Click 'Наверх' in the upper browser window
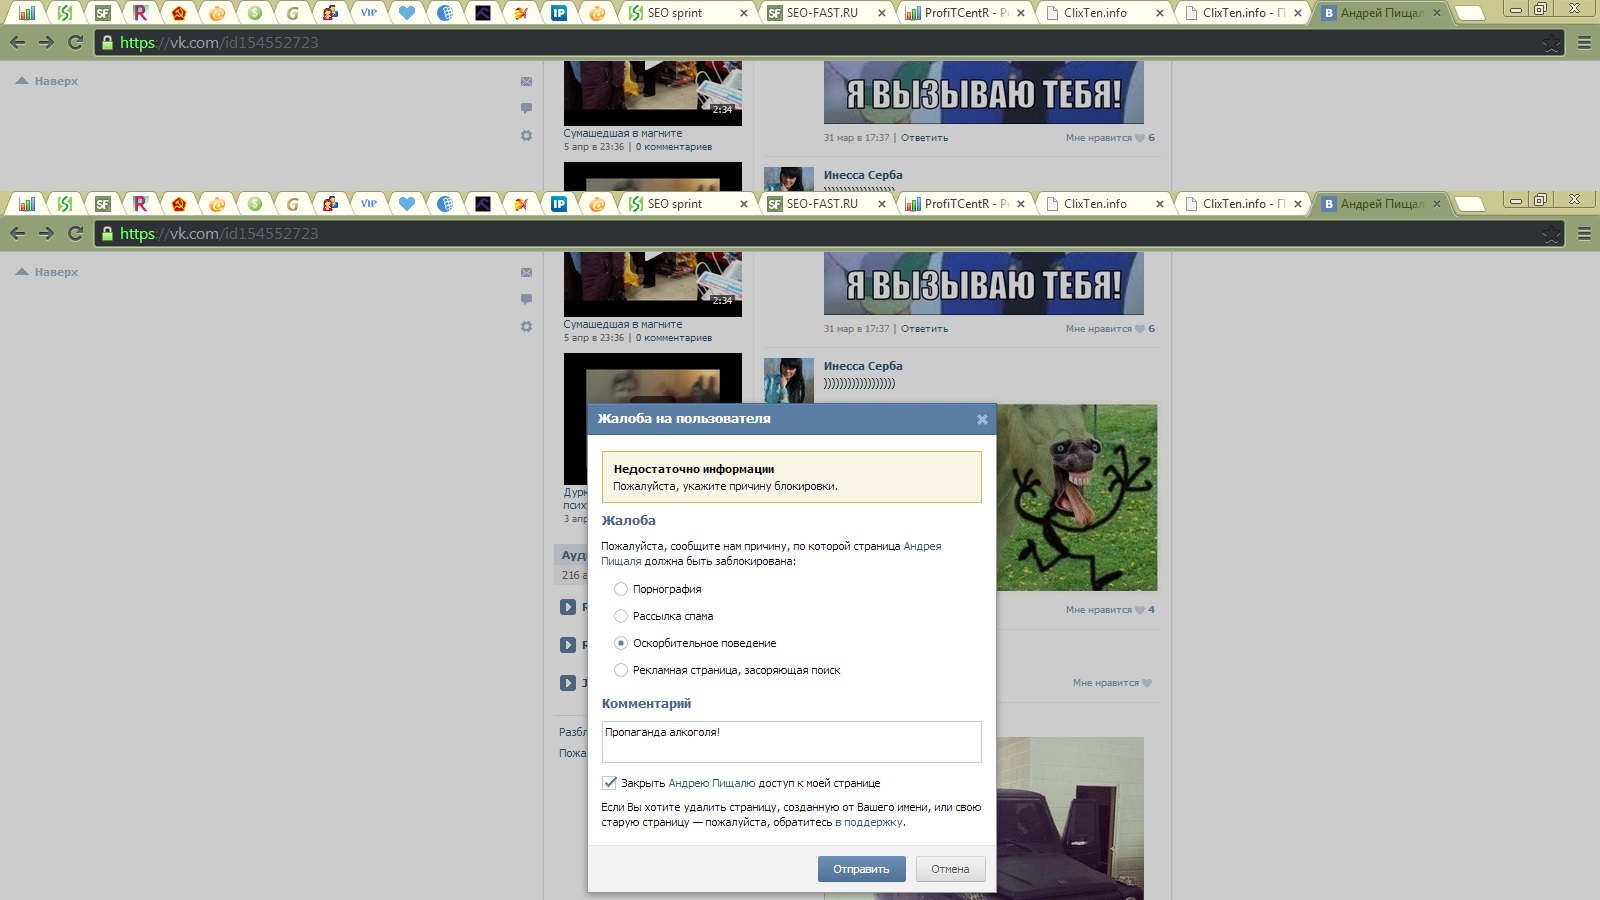Image resolution: width=1600 pixels, height=900 pixels. tap(47, 81)
